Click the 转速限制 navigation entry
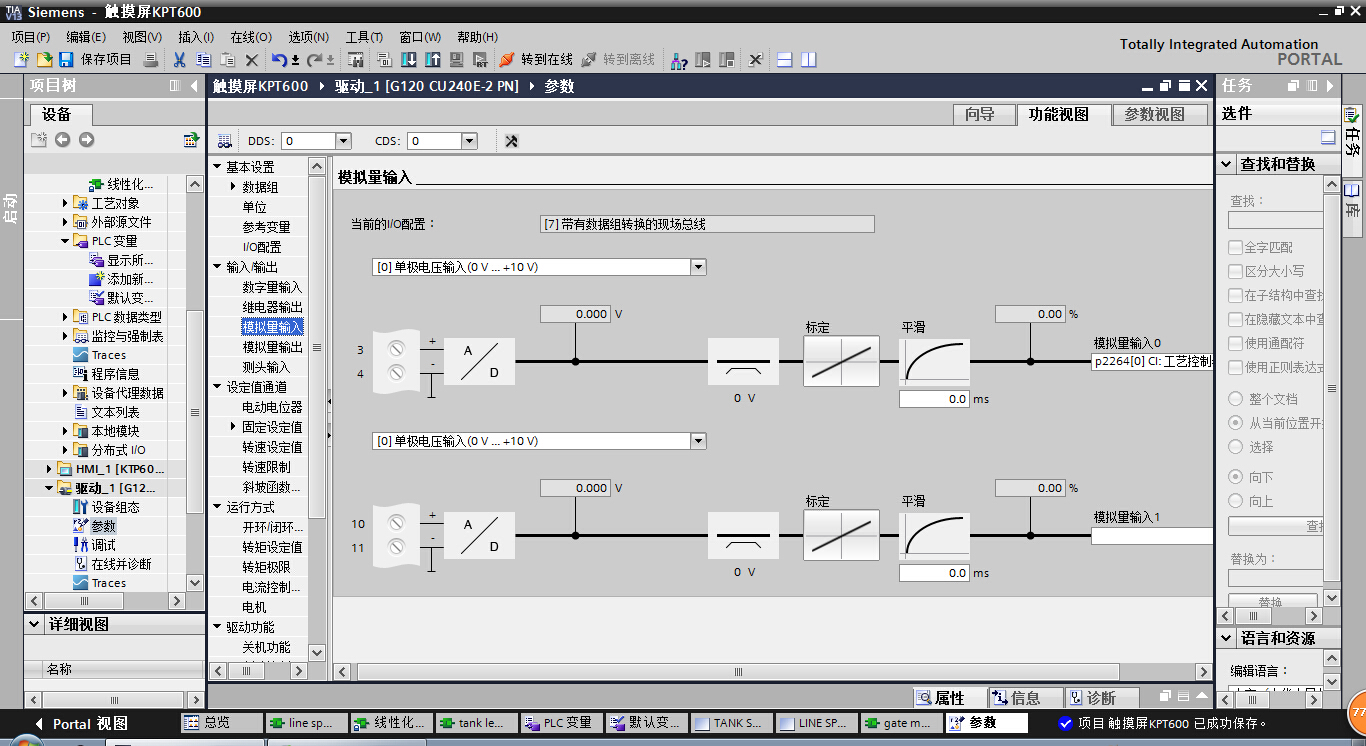 click(266, 467)
